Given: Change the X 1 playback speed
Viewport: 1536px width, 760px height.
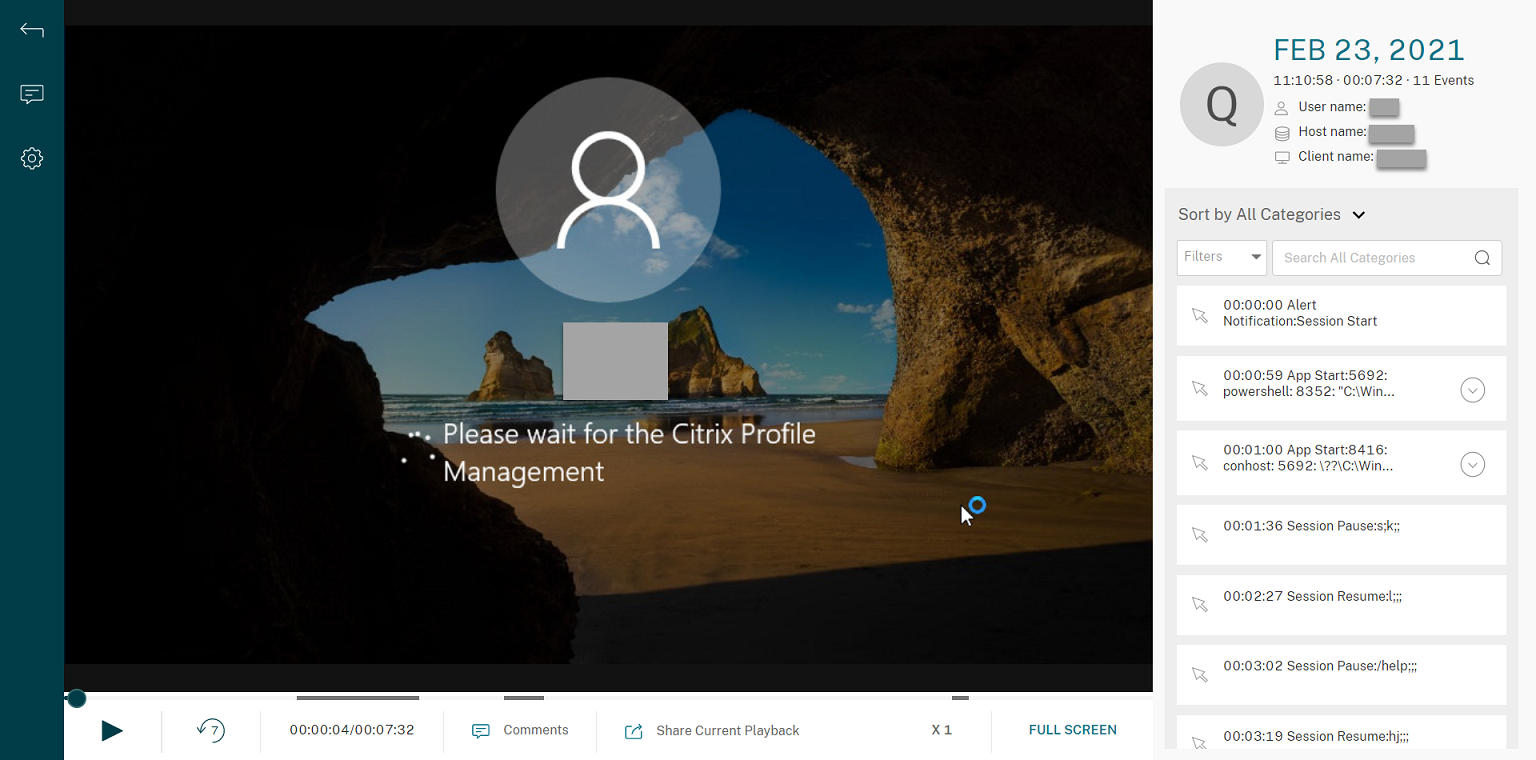Looking at the screenshot, I should coord(941,730).
